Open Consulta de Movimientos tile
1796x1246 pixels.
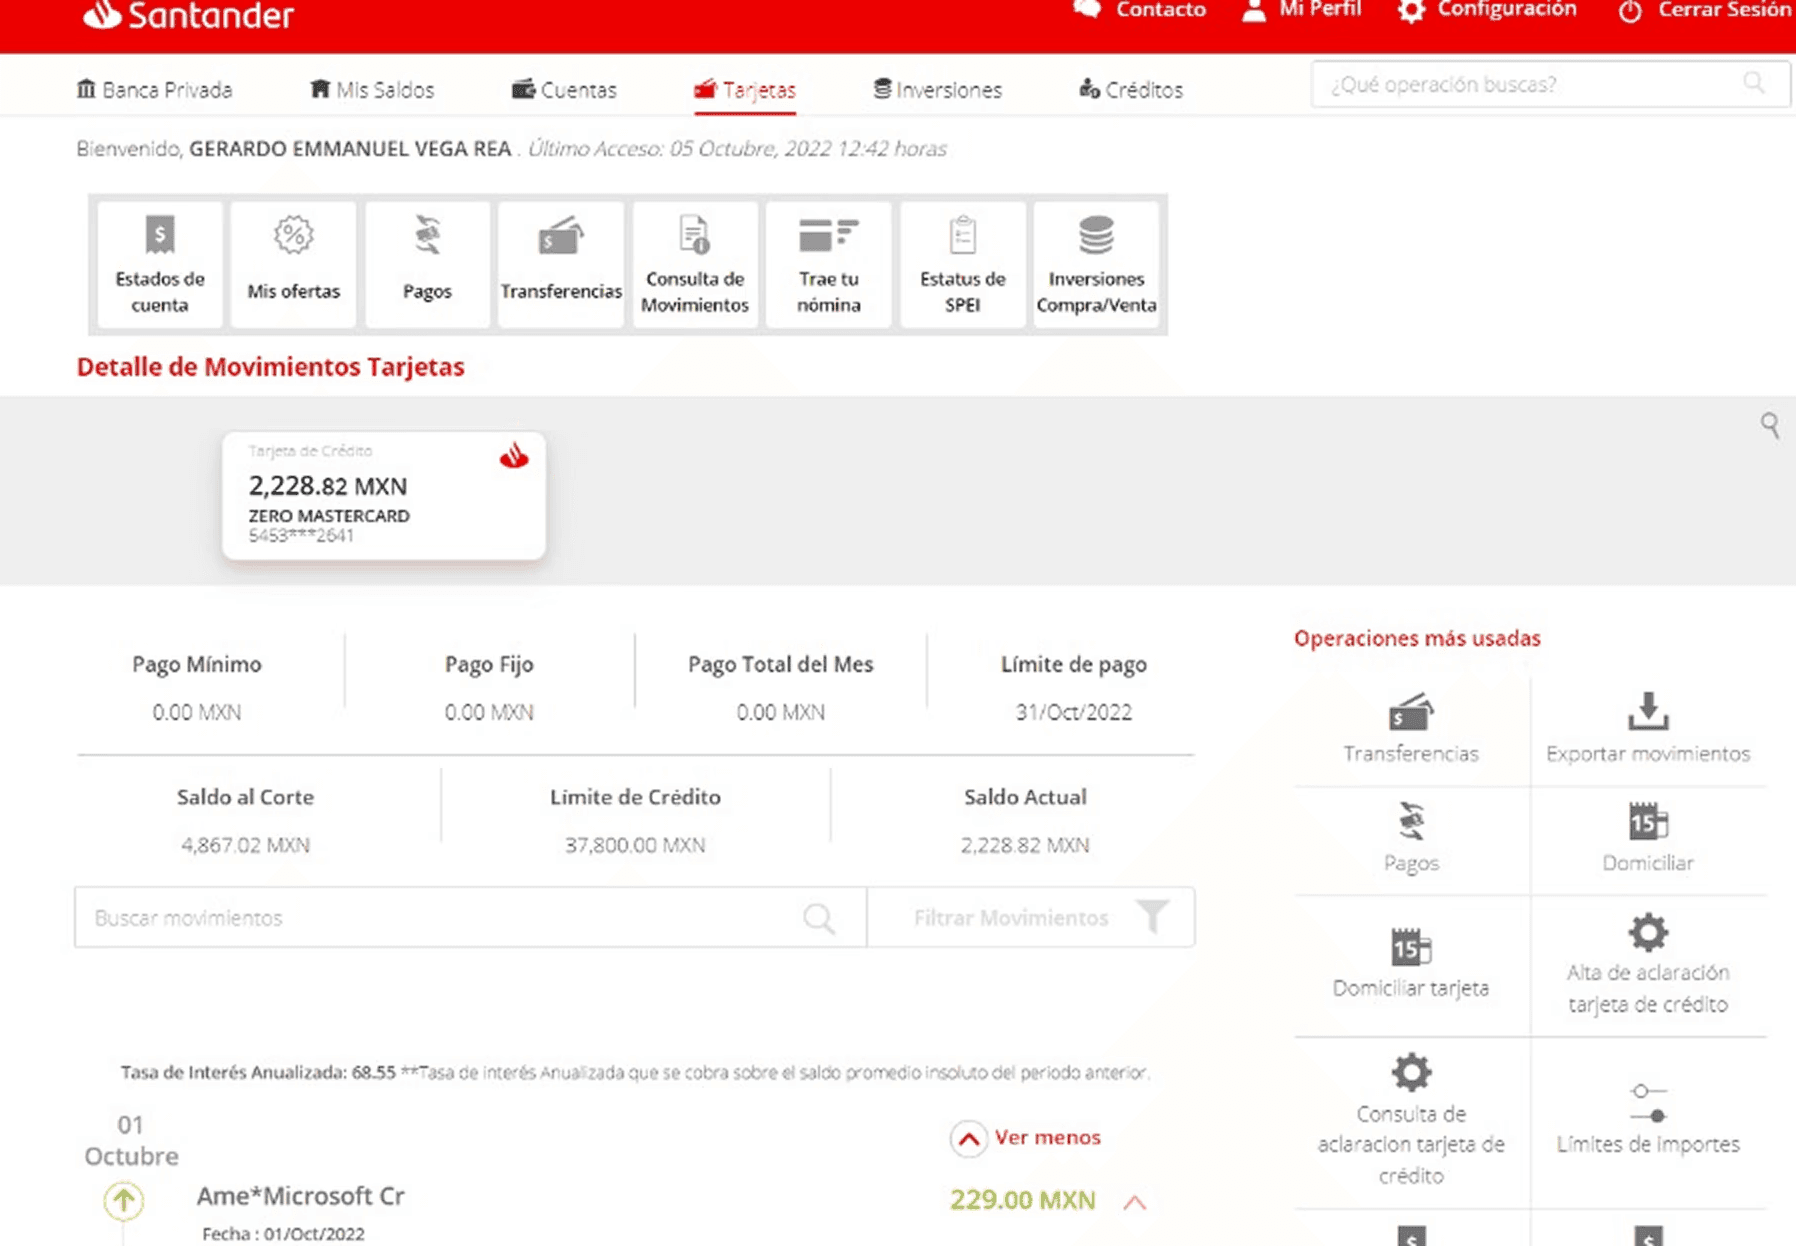pyautogui.click(x=695, y=264)
